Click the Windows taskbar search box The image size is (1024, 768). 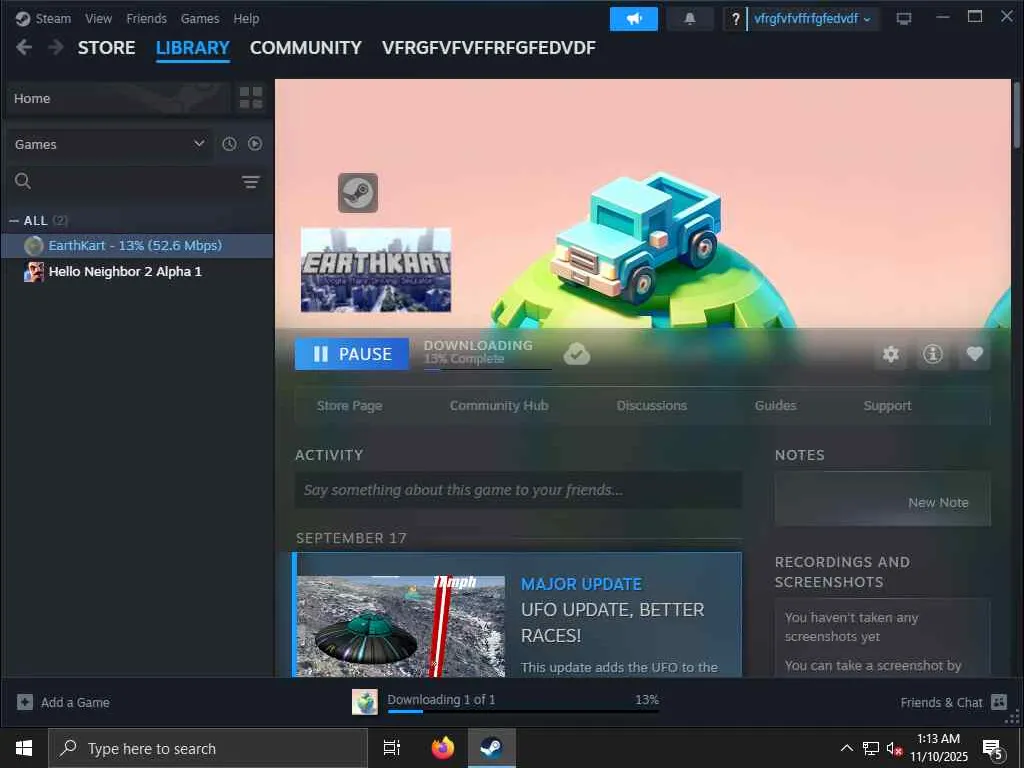tap(208, 748)
